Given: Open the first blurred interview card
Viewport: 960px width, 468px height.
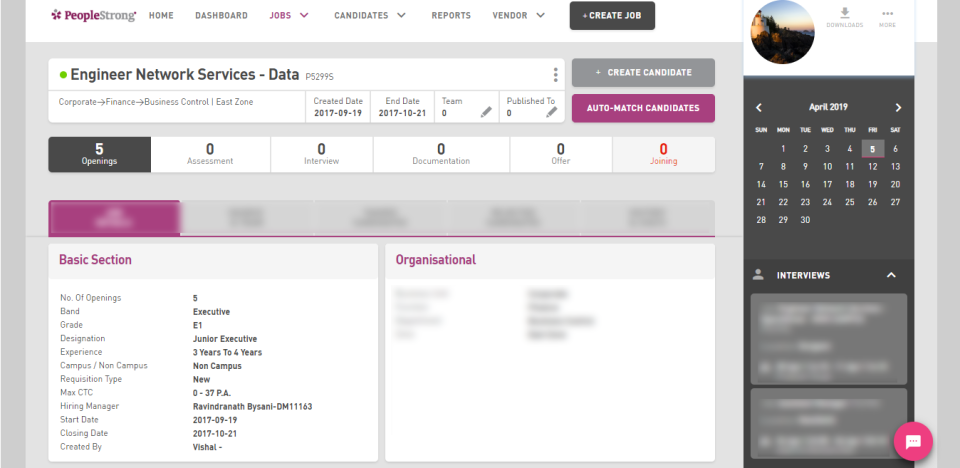Looking at the screenshot, I should tap(828, 339).
